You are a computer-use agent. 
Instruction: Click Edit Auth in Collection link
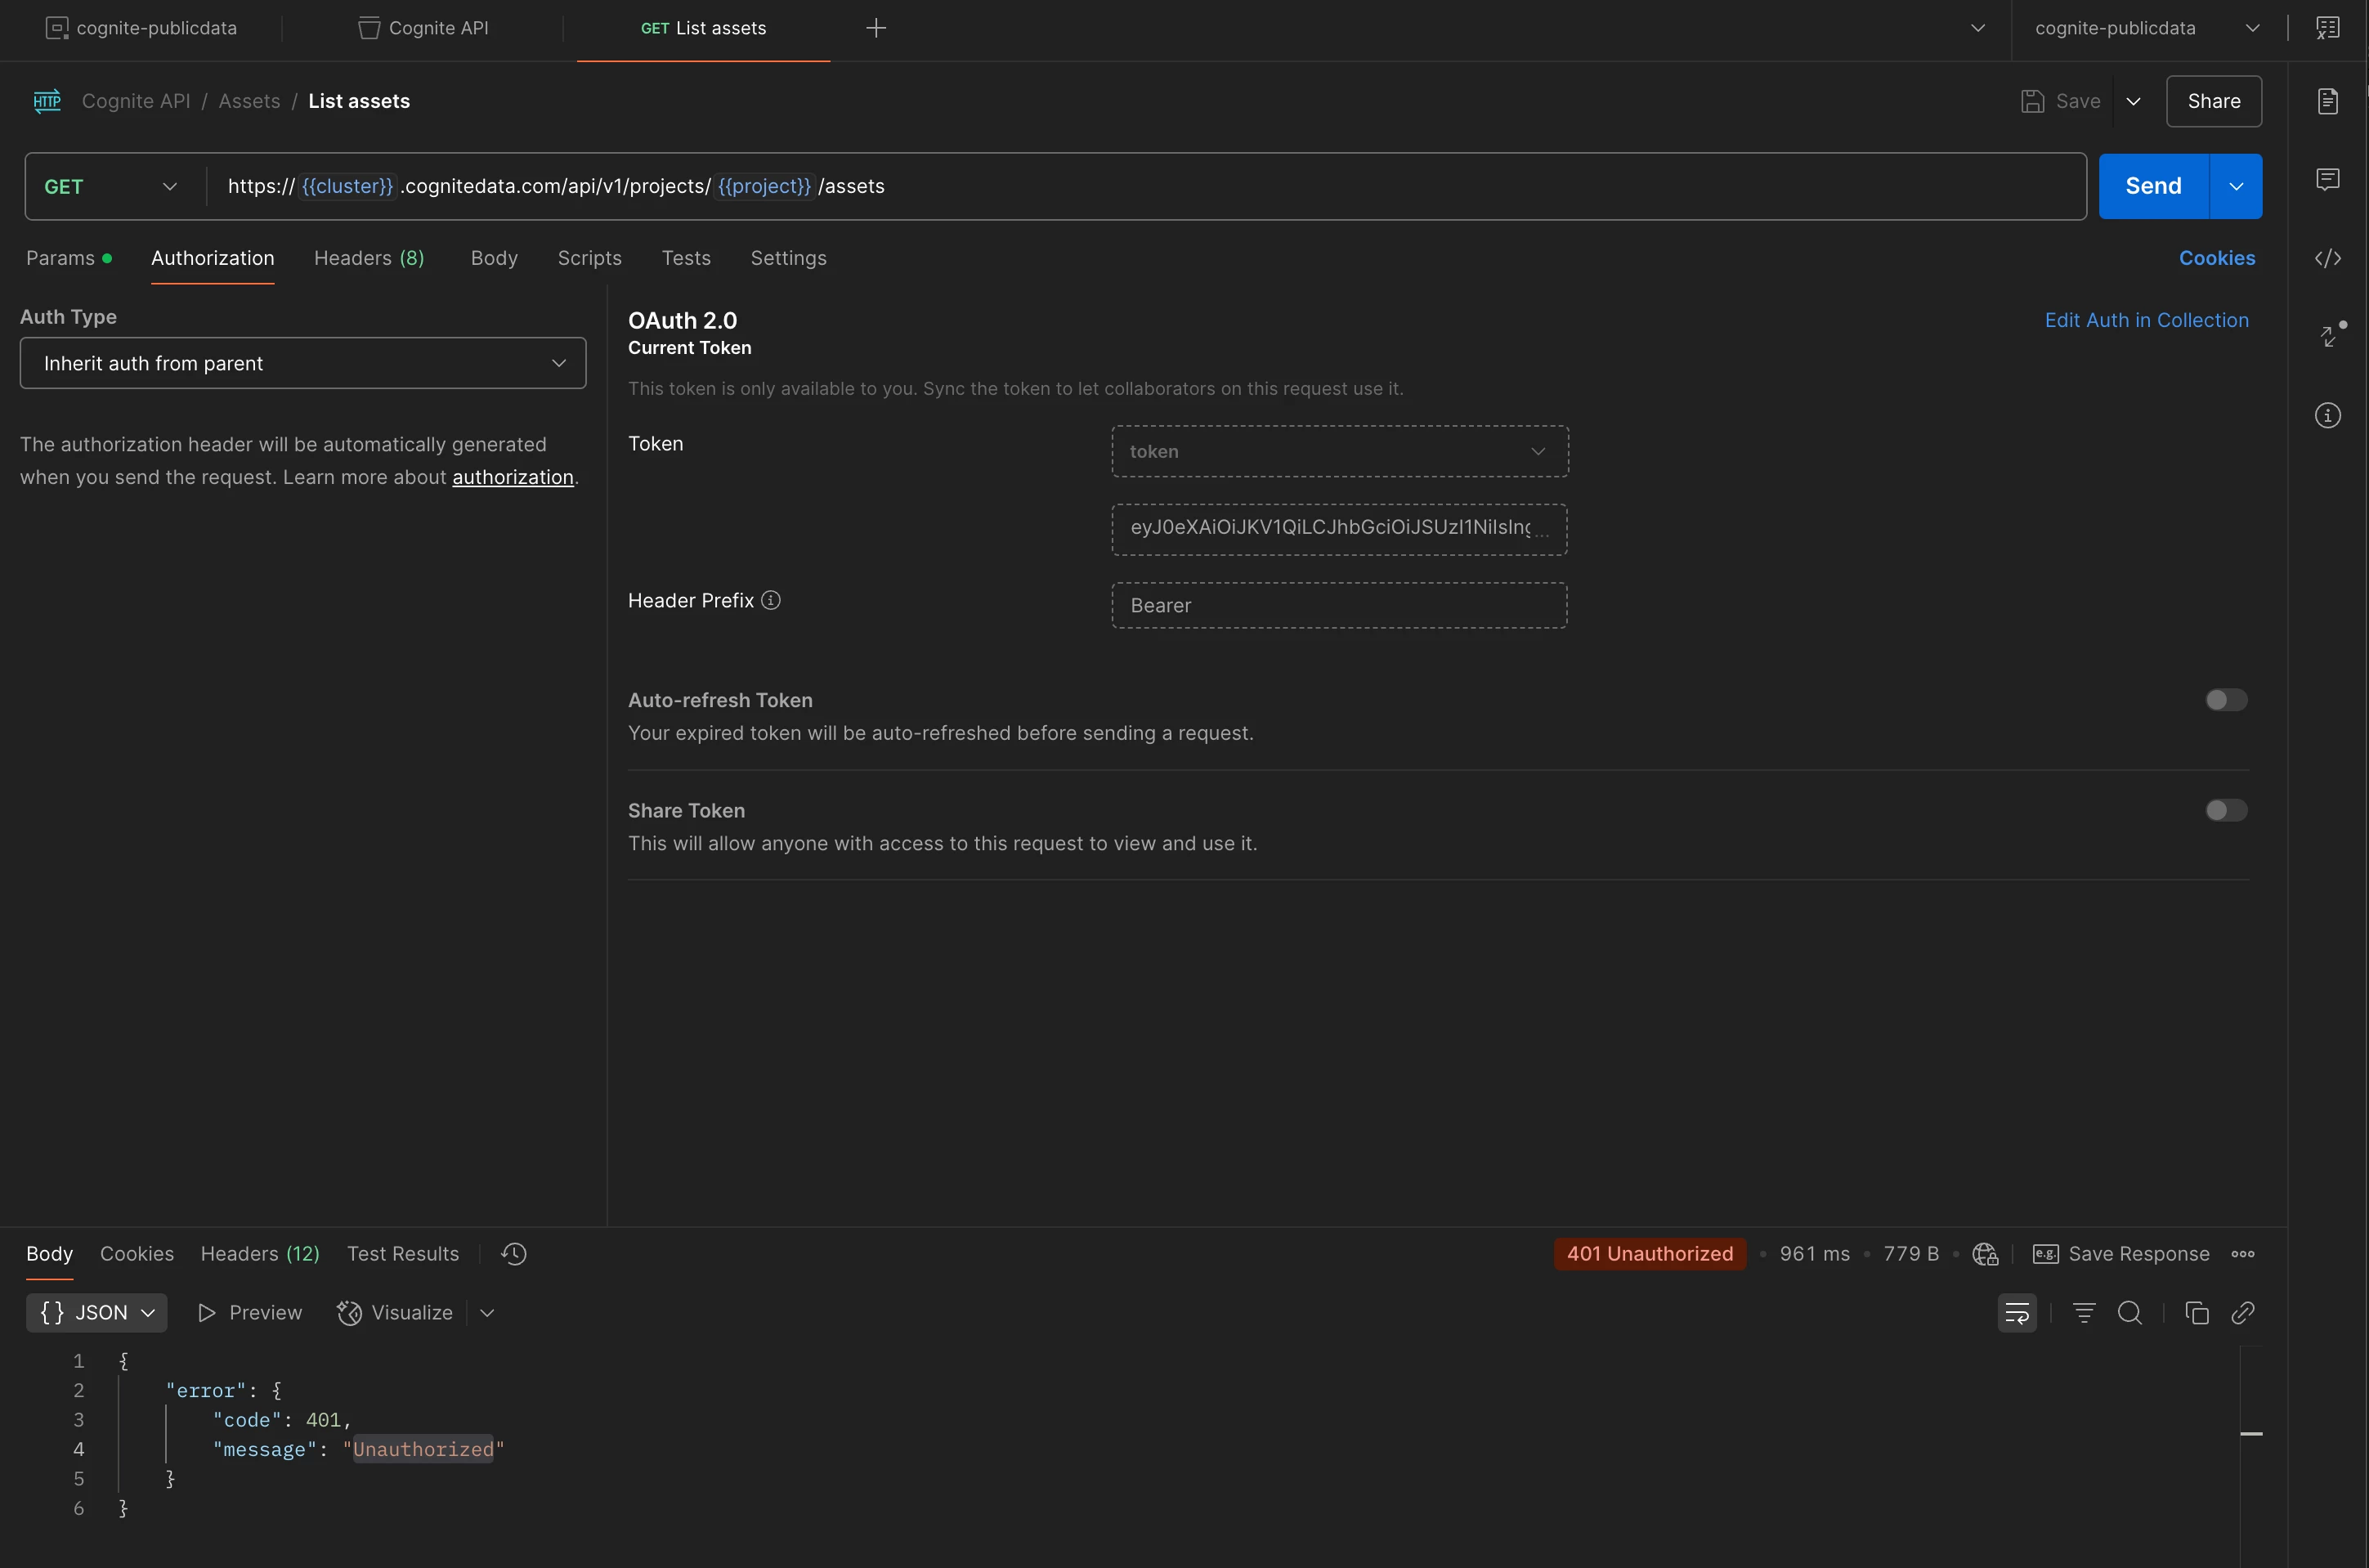[2146, 320]
